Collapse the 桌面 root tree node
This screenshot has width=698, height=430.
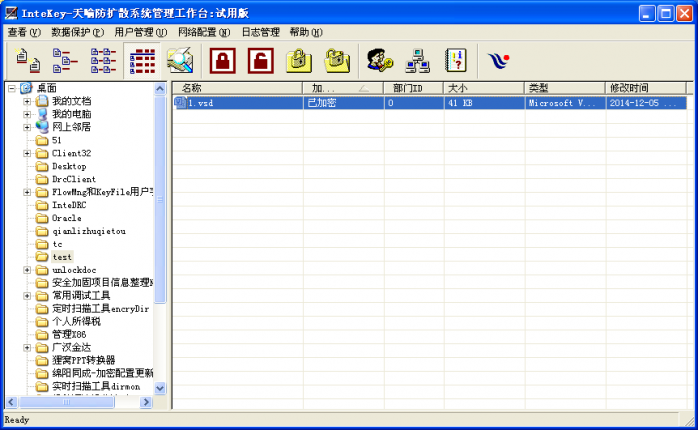12,88
